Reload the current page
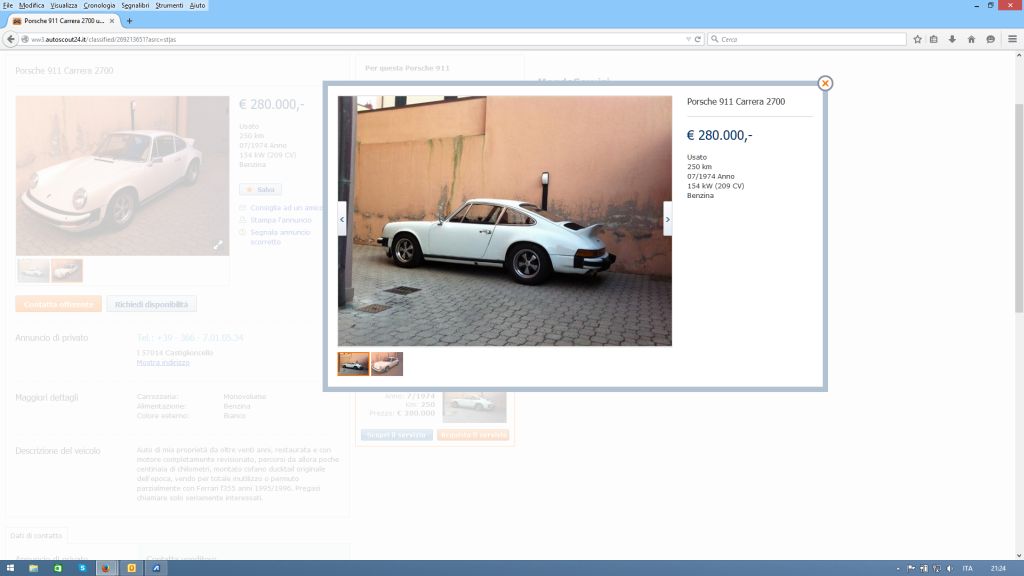This screenshot has width=1024, height=576. 697,39
